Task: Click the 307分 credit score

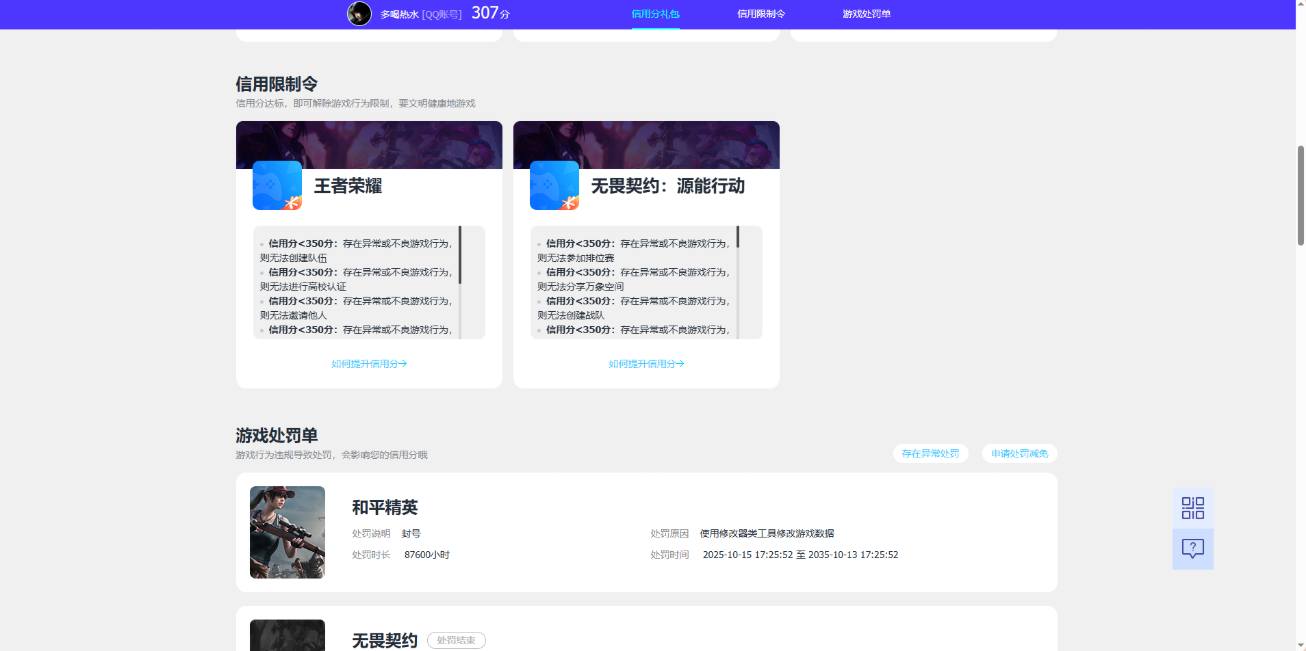Action: 490,13
